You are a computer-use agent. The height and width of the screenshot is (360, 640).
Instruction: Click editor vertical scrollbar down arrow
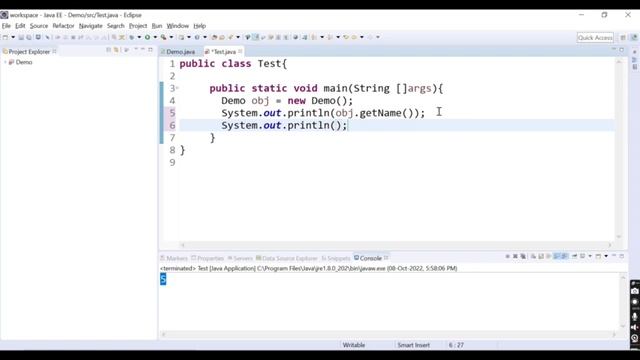click(x=619, y=237)
